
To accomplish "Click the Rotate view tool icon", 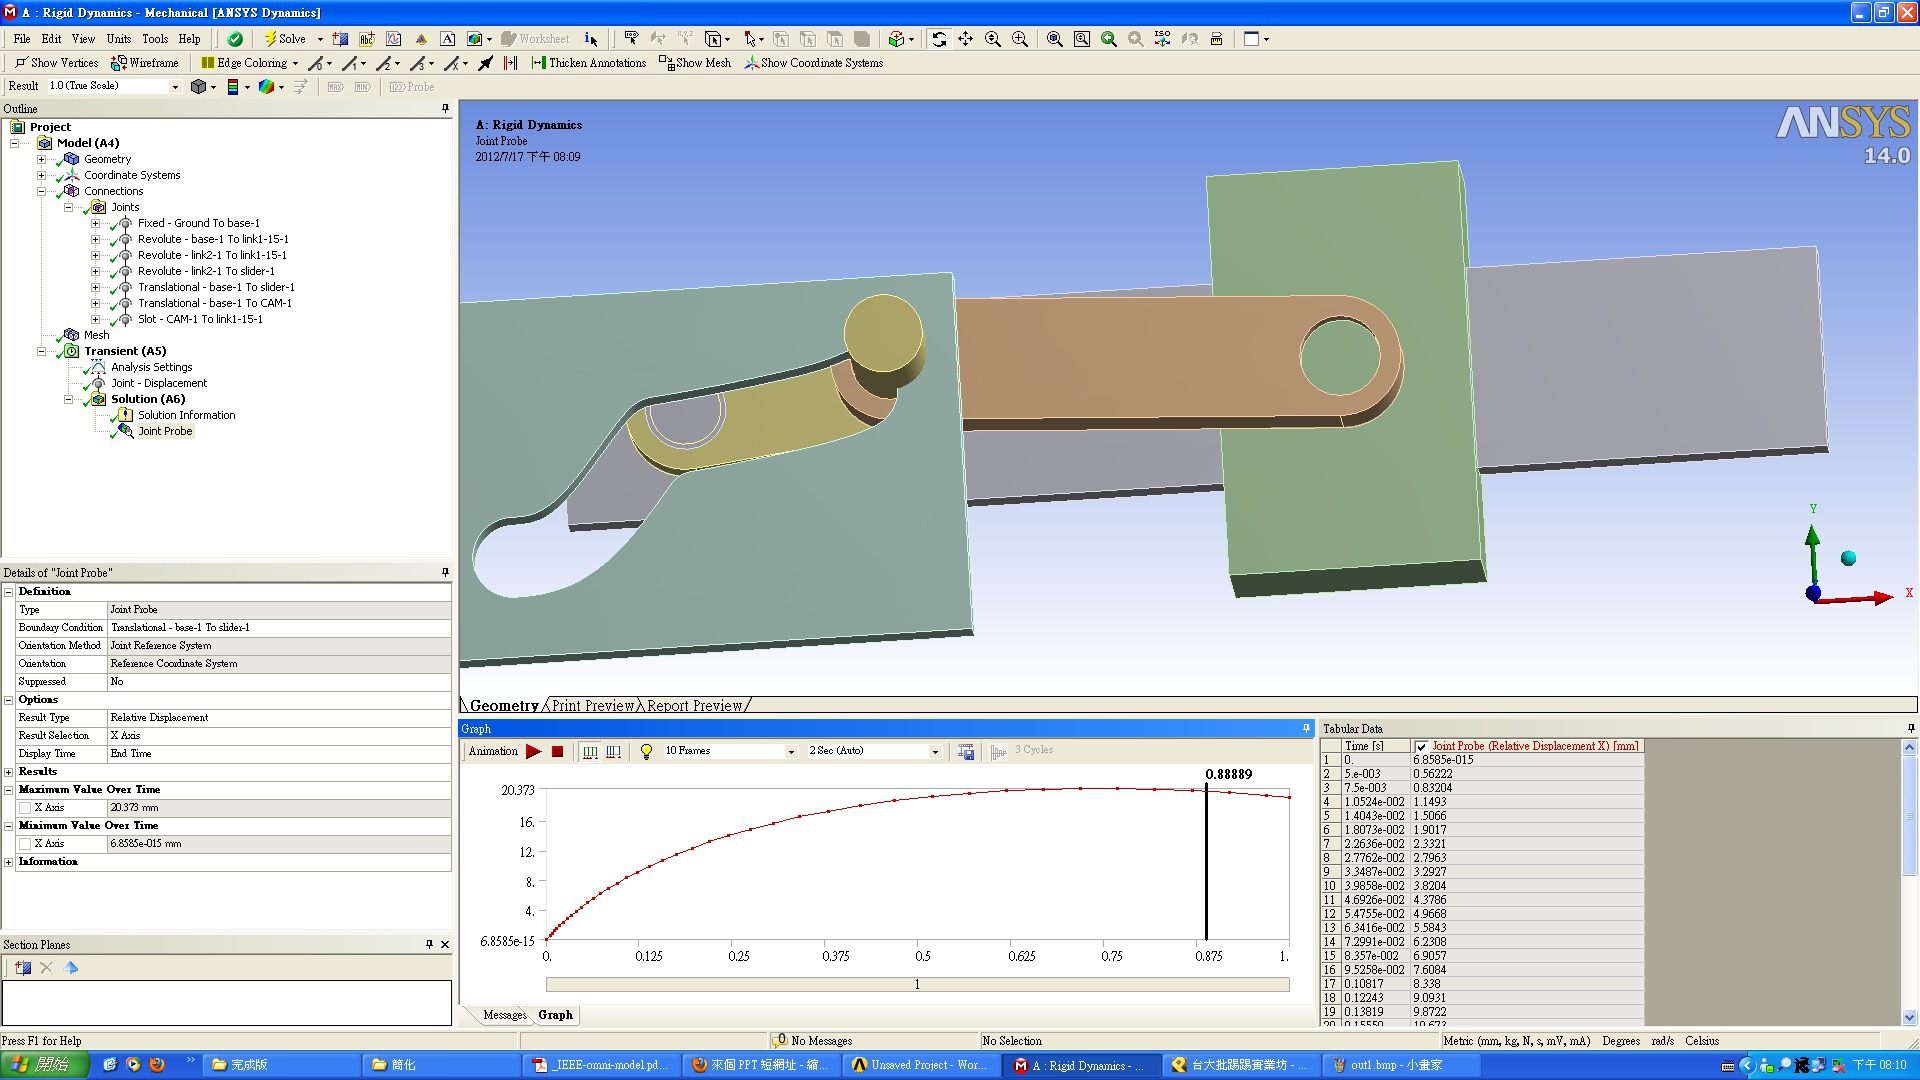I will pos(939,39).
